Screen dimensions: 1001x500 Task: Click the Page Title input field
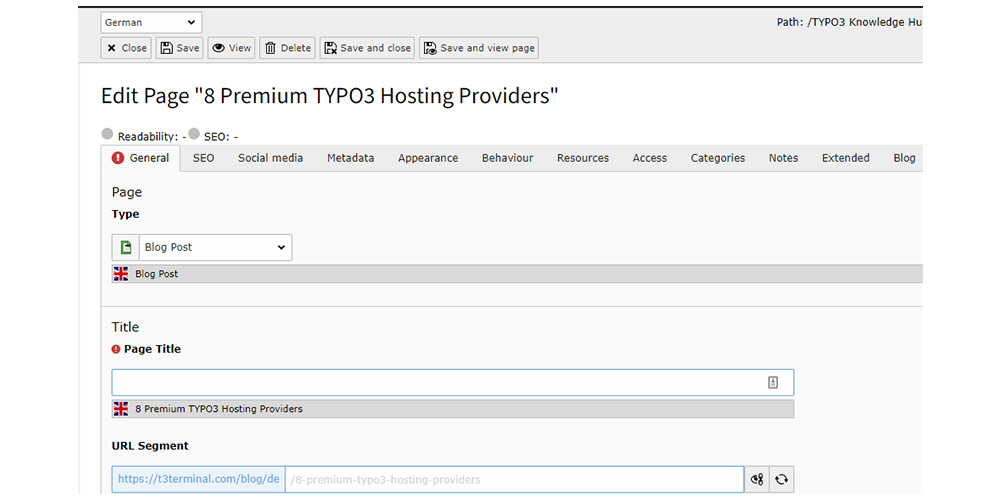coord(453,383)
